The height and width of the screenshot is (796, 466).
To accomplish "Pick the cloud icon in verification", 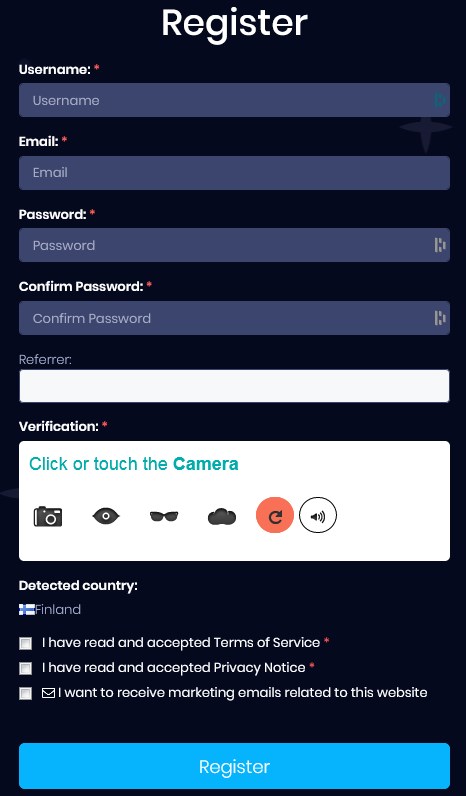I will 222,517.
